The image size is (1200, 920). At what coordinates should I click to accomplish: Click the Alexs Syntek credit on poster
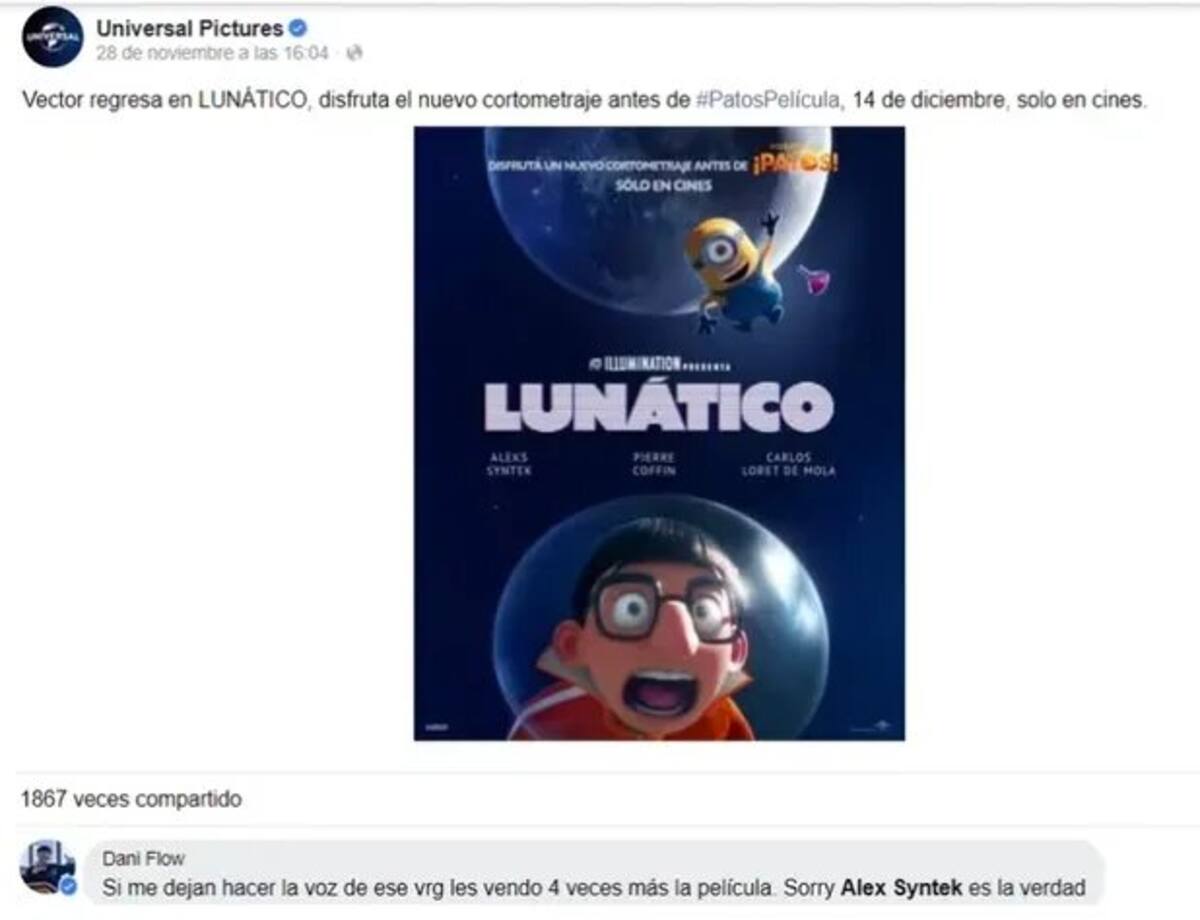coord(509,463)
